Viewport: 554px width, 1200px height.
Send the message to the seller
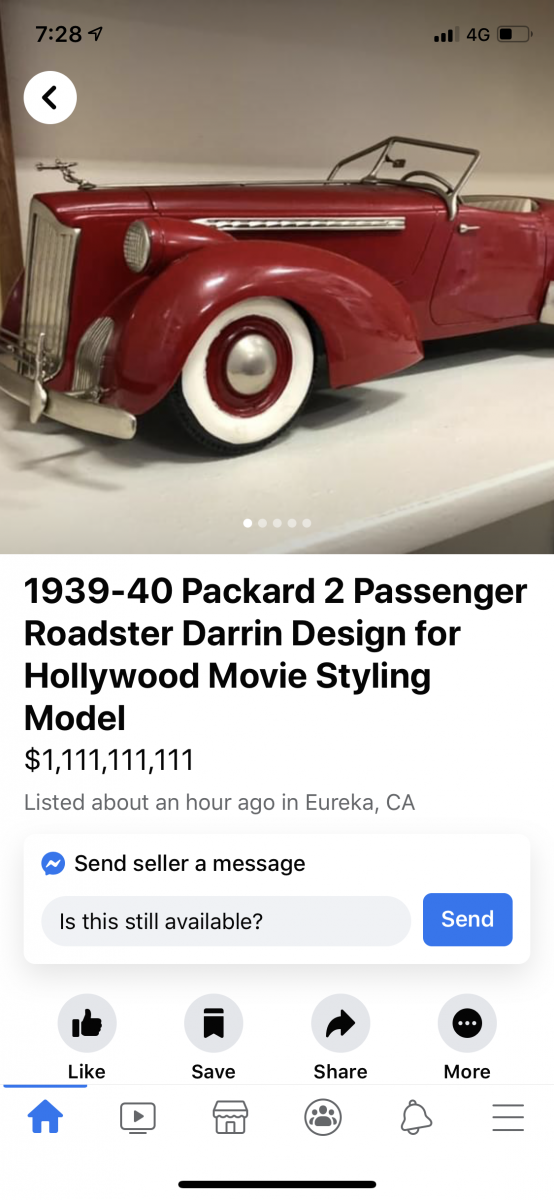click(x=467, y=919)
